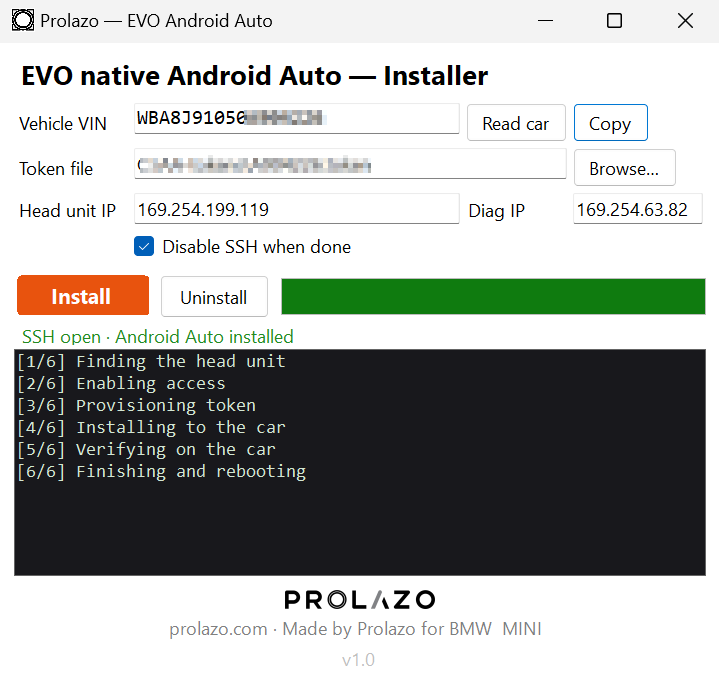Select log line [1/6] Finding the head unit
This screenshot has width=719, height=683.
pos(151,361)
